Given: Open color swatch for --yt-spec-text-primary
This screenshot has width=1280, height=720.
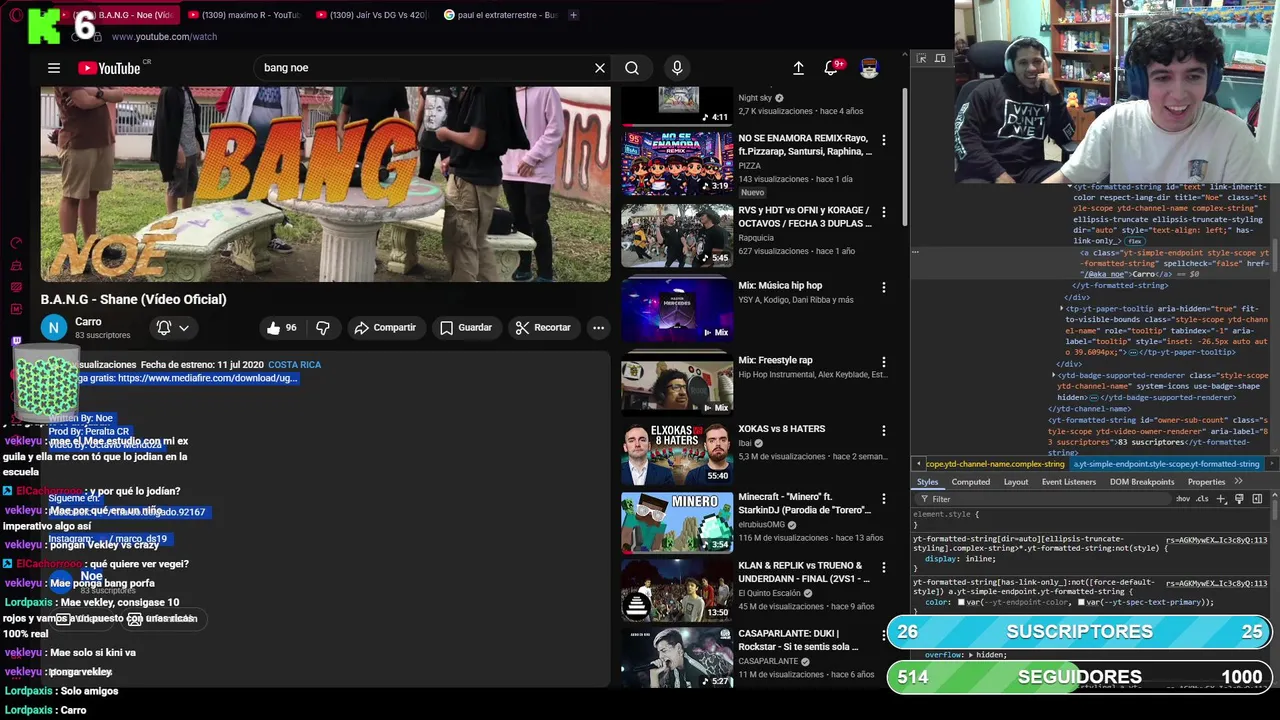Looking at the screenshot, I should 1081,602.
